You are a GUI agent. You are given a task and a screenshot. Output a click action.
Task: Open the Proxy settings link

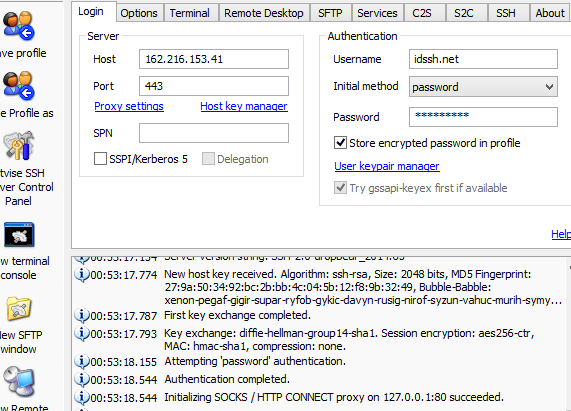pyautogui.click(x=129, y=106)
